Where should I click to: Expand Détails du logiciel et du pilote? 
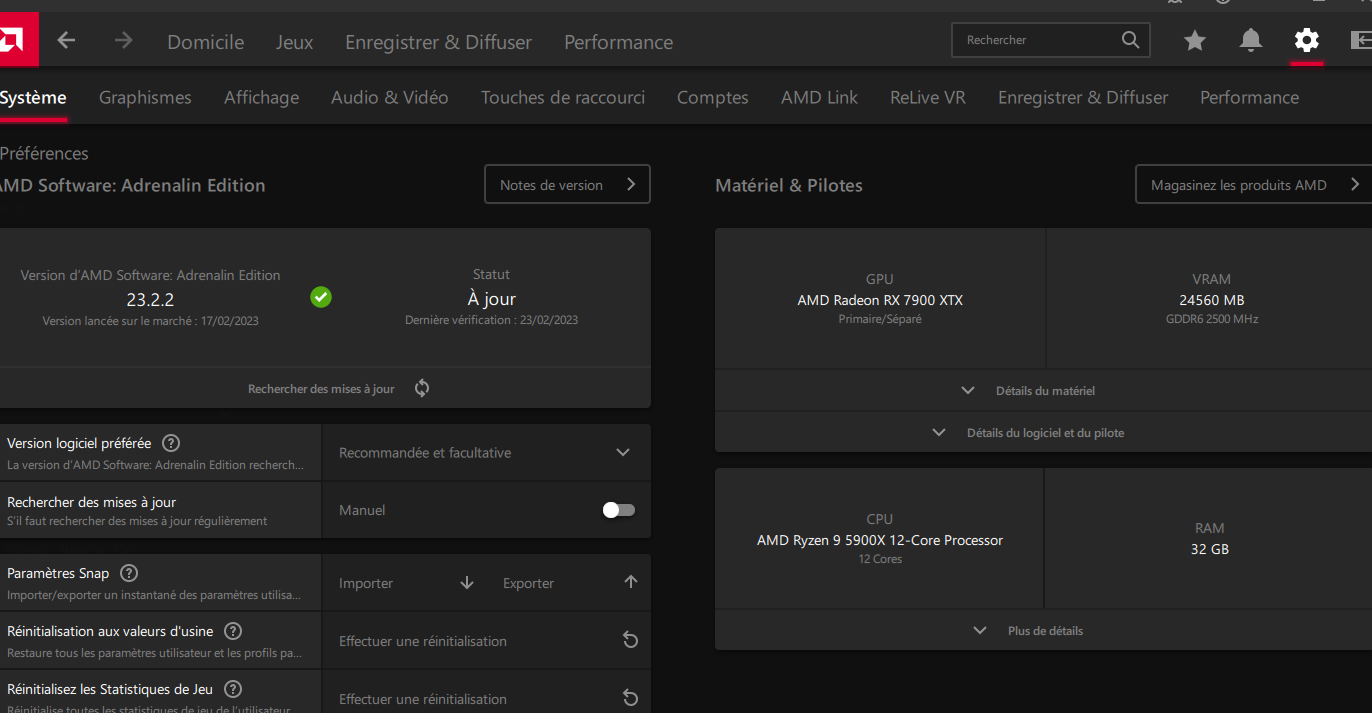1031,433
